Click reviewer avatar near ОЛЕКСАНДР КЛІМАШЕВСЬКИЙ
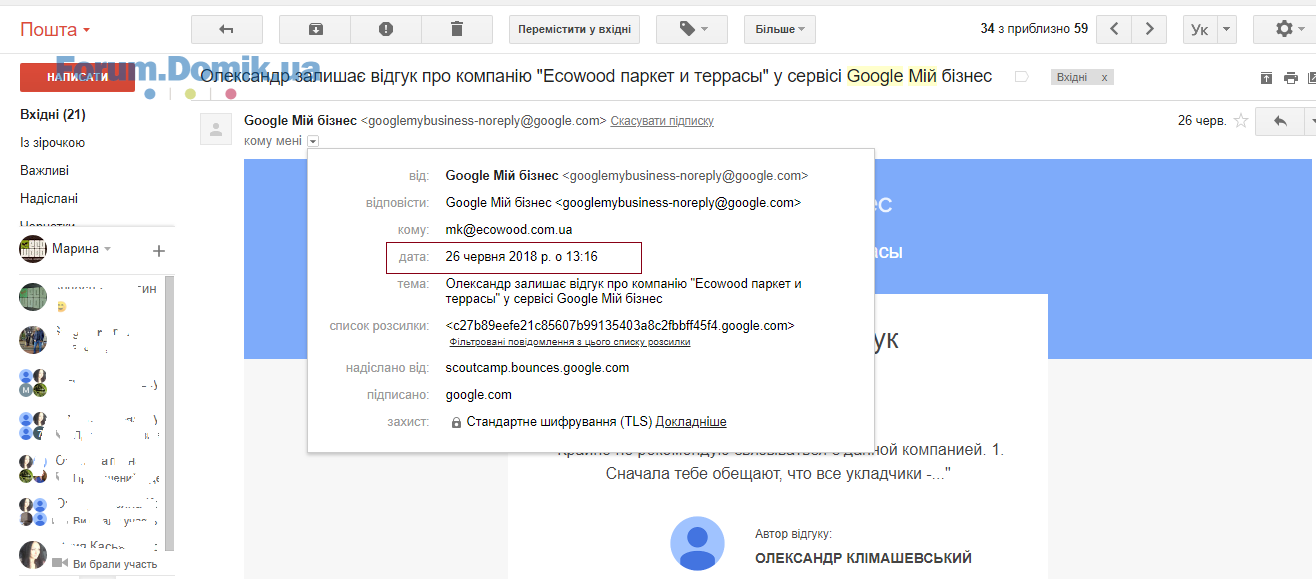The width and height of the screenshot is (1316, 579). (x=698, y=546)
